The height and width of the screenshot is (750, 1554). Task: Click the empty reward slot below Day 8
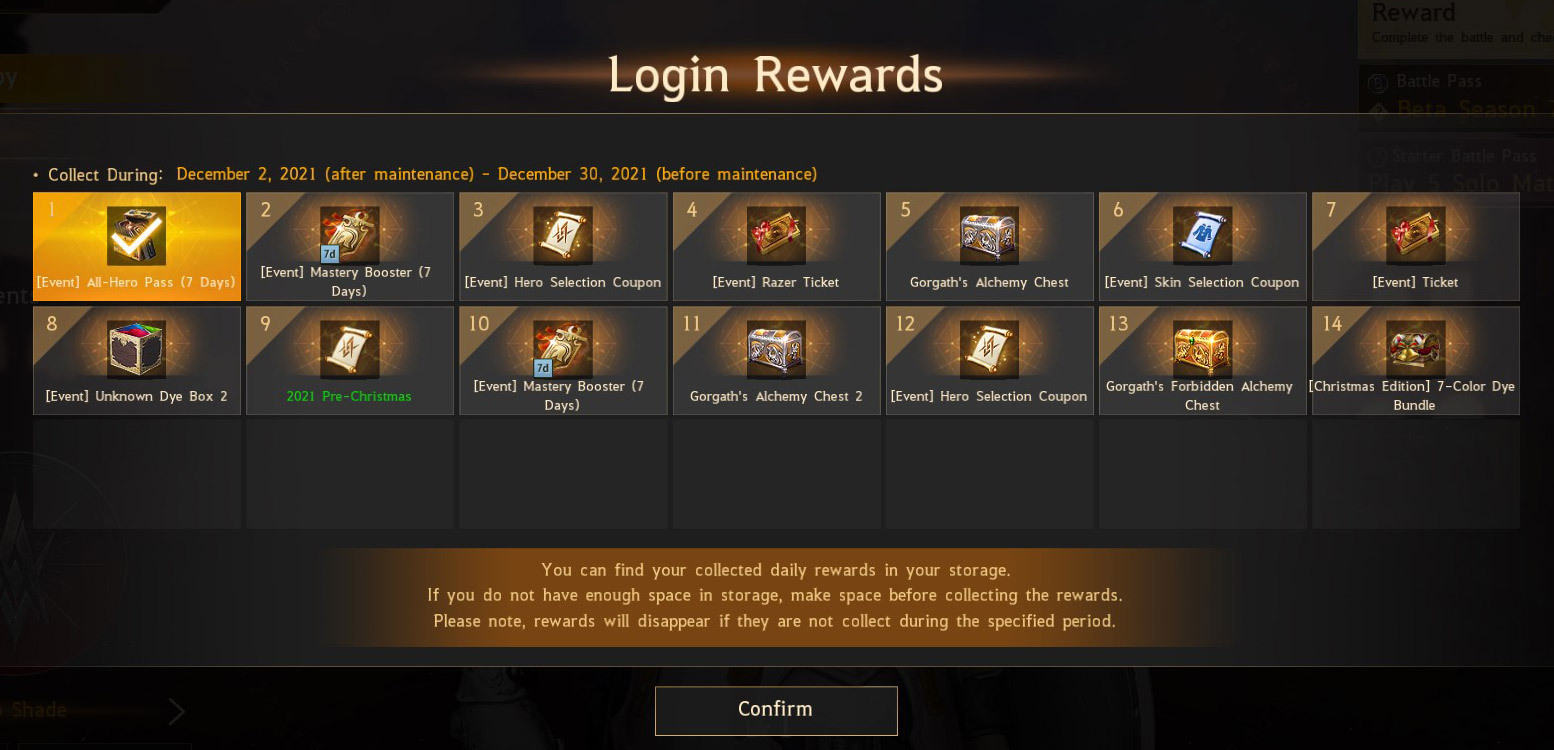pos(137,474)
